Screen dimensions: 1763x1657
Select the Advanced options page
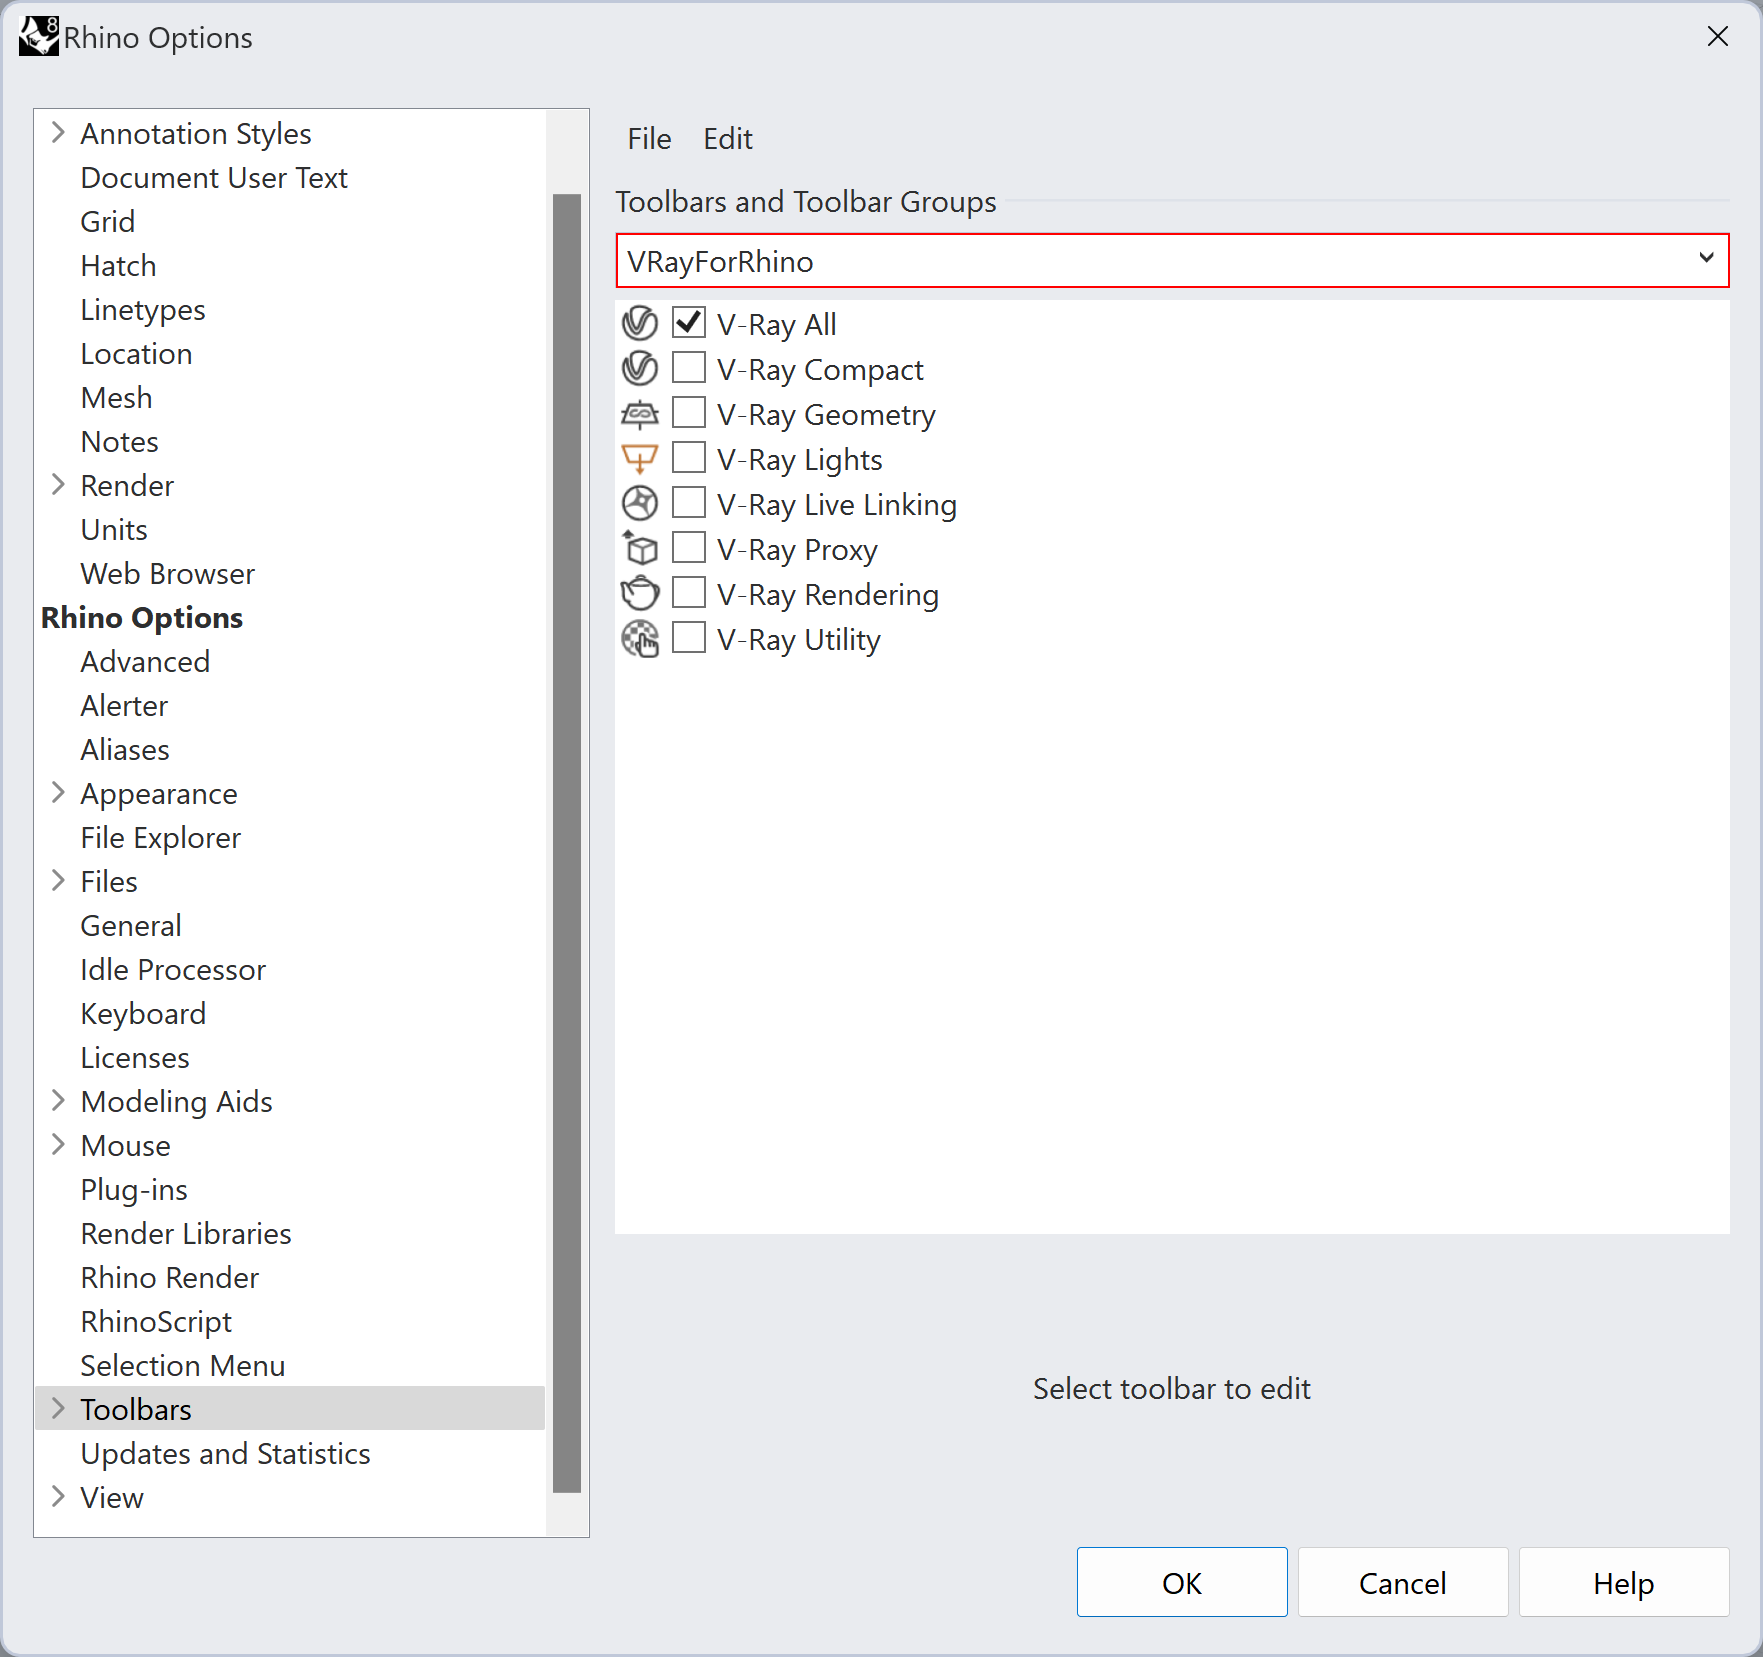point(145,662)
